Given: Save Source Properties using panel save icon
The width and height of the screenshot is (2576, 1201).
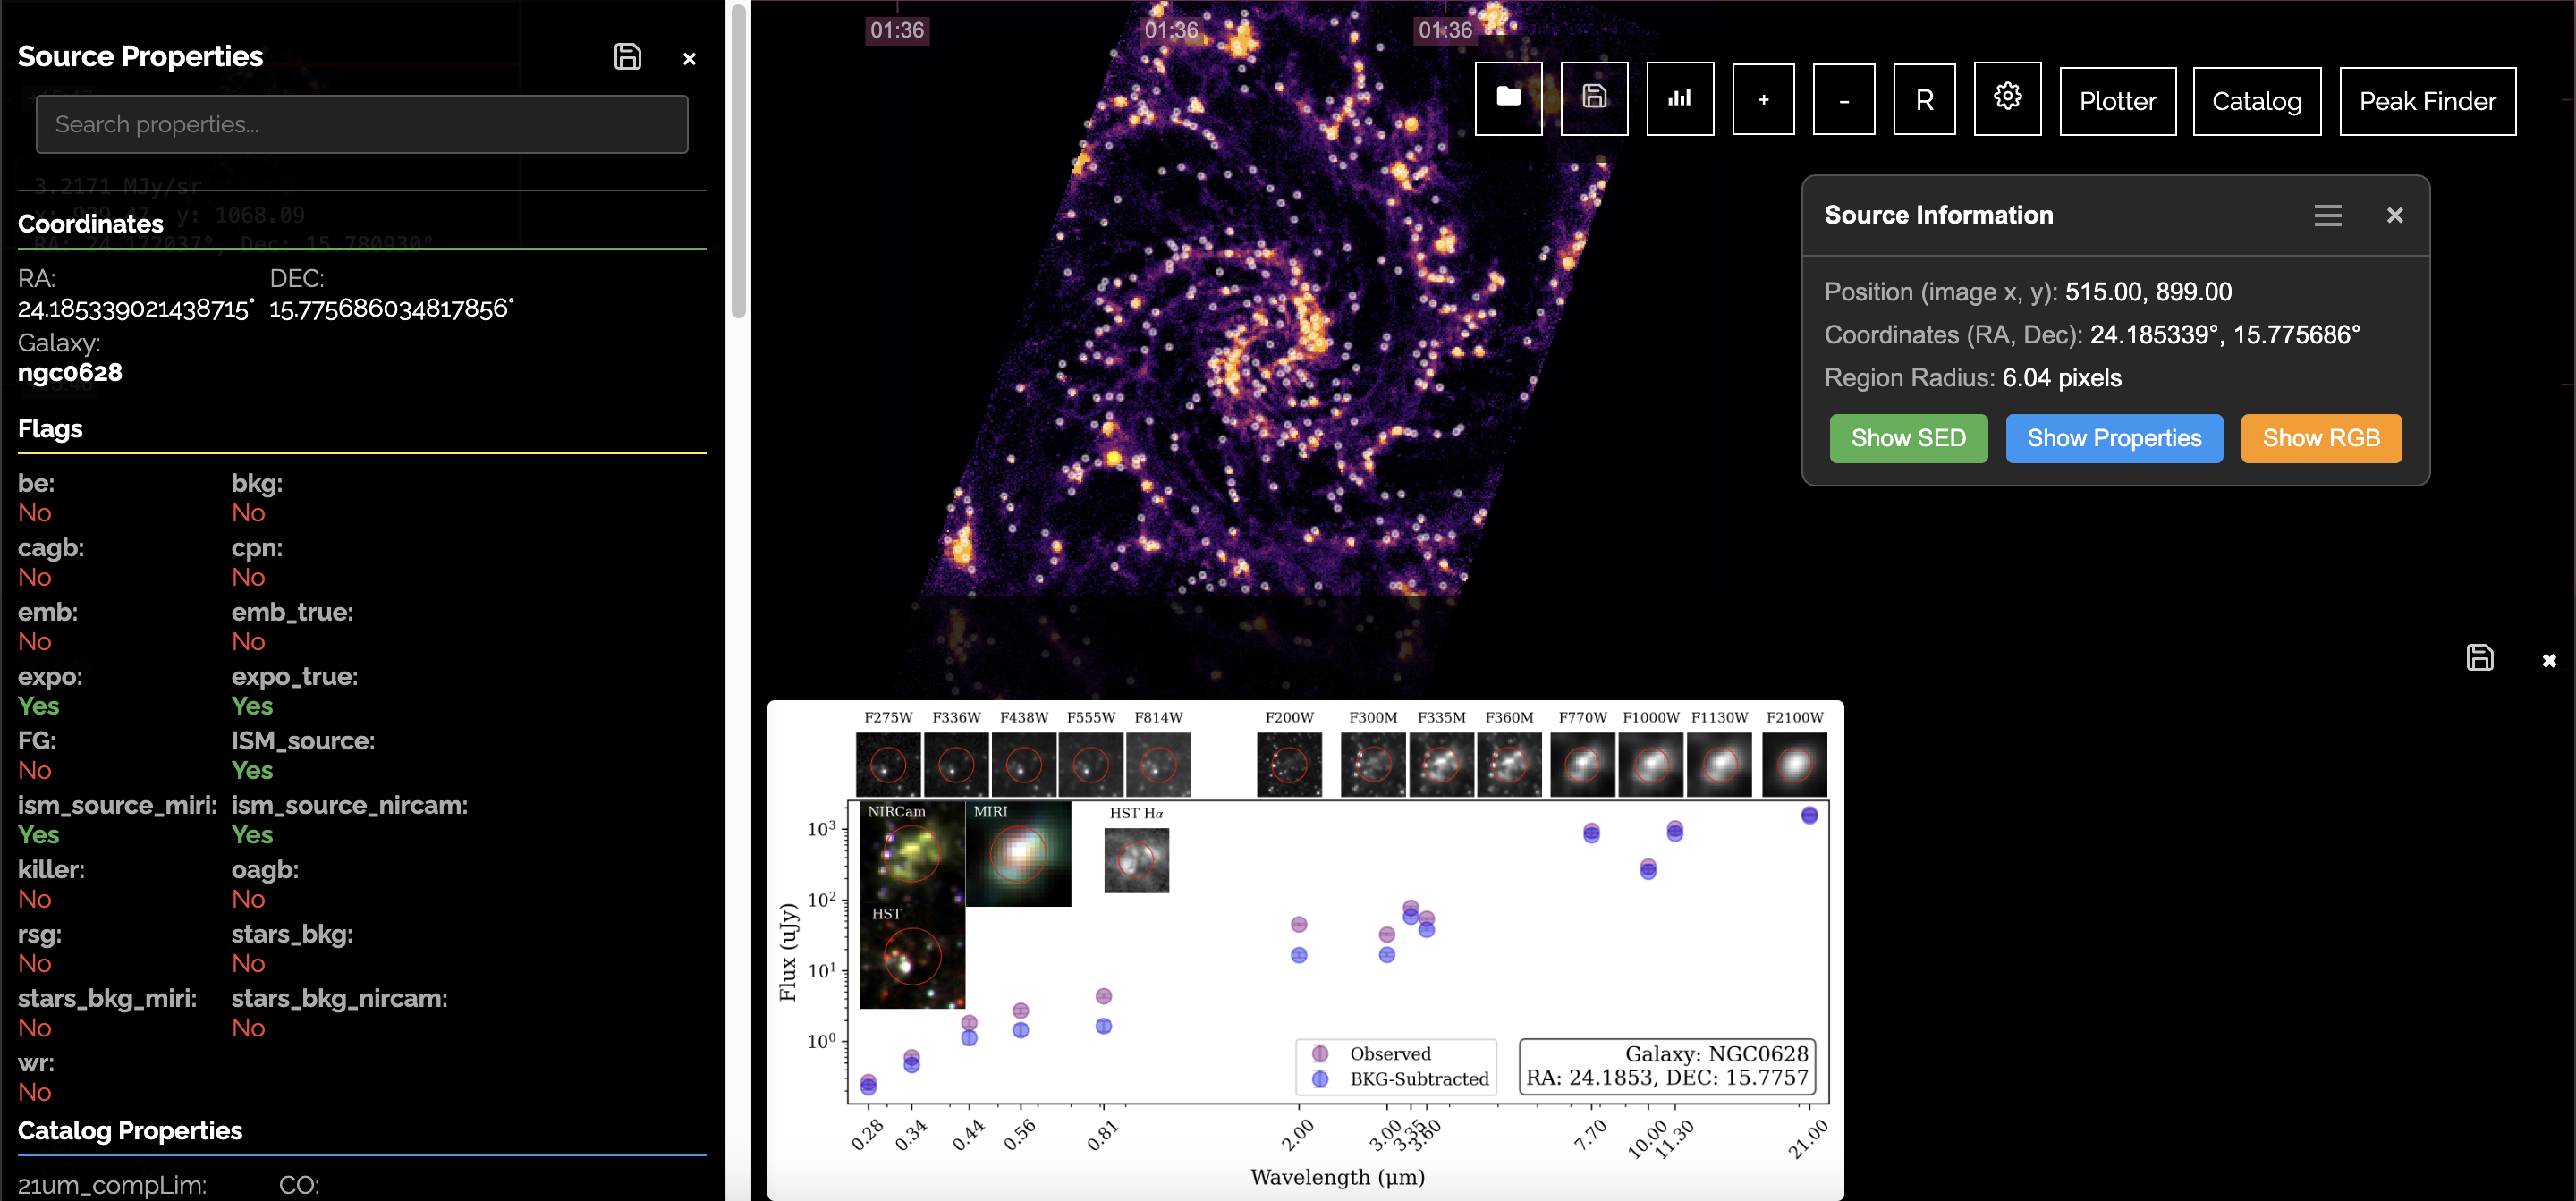Looking at the screenshot, I should point(627,57).
